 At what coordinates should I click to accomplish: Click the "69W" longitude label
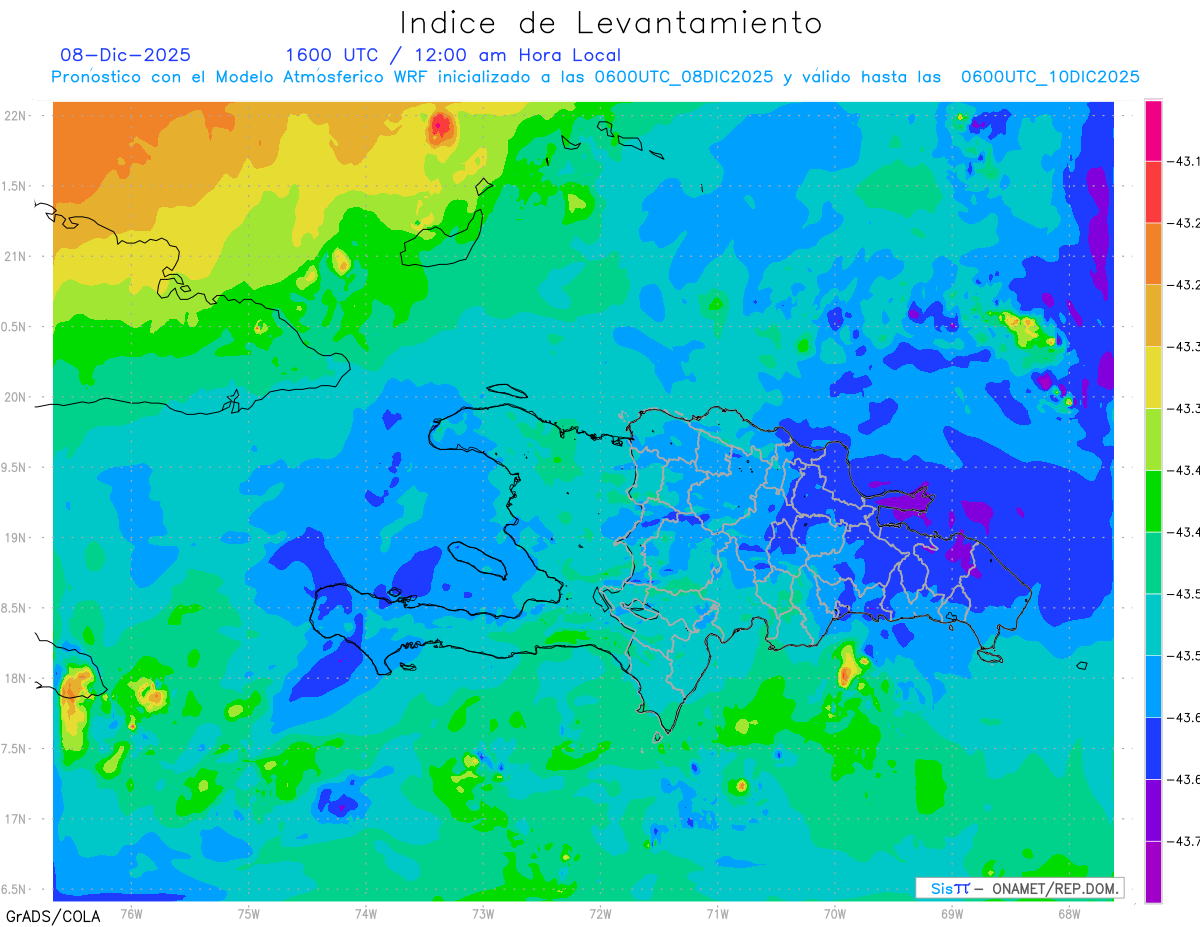point(952,912)
